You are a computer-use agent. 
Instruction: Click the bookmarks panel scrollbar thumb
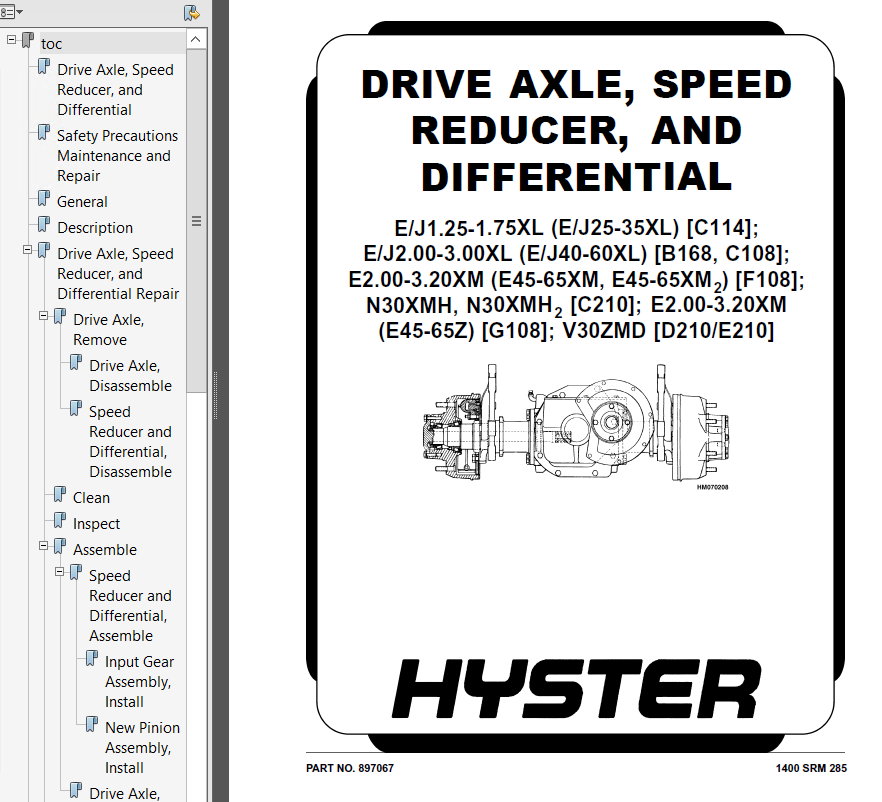tap(196, 221)
